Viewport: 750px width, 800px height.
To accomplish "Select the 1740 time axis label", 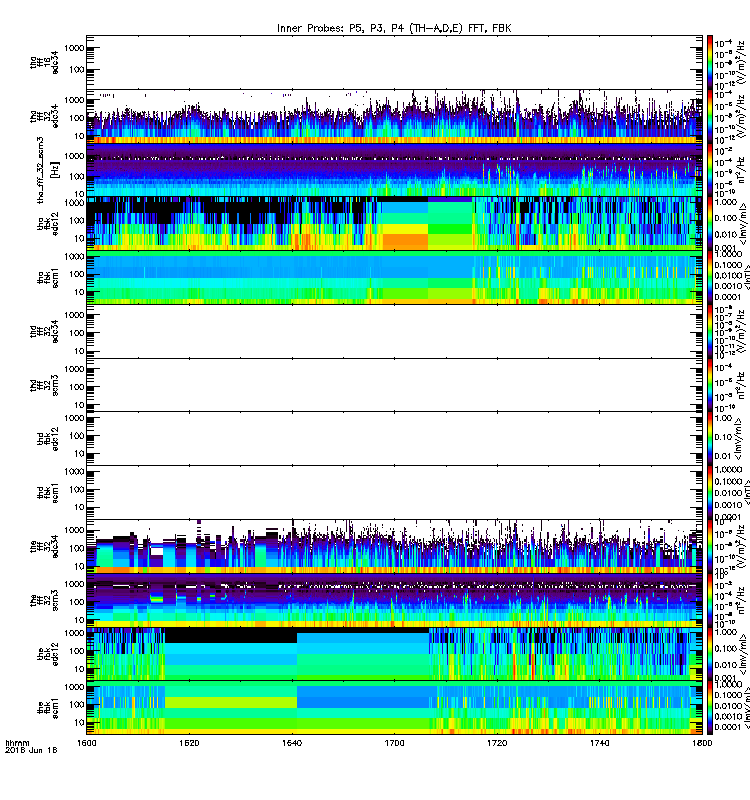I will (x=599, y=743).
